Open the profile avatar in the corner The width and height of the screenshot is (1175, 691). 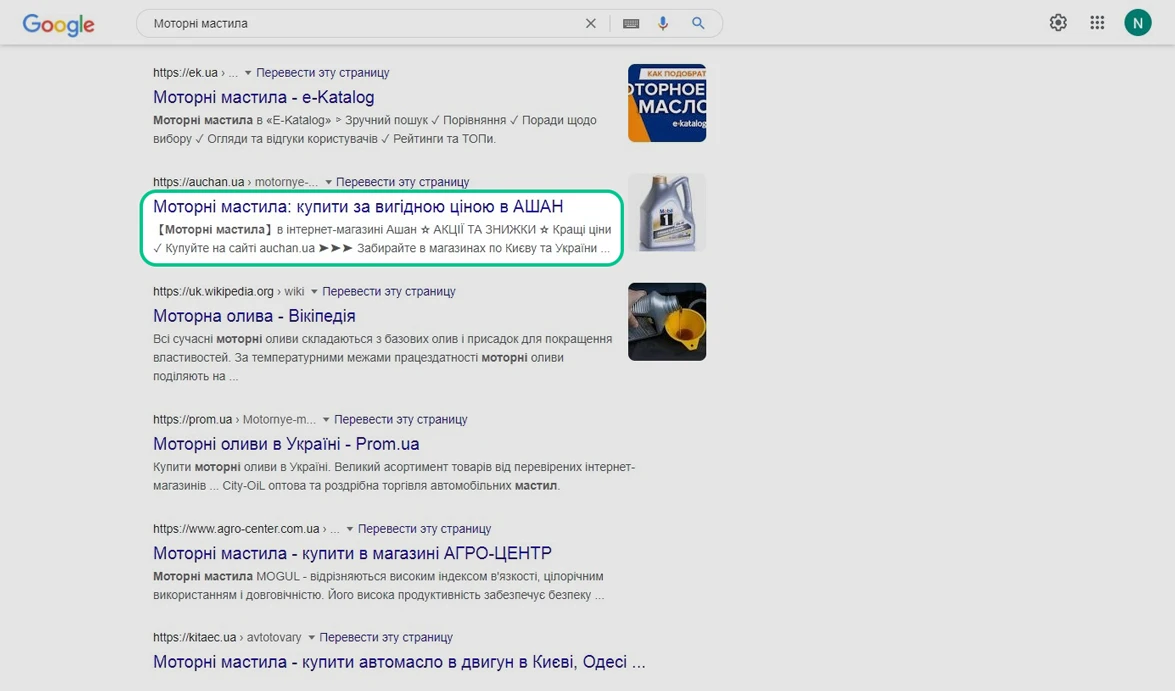tap(1137, 21)
